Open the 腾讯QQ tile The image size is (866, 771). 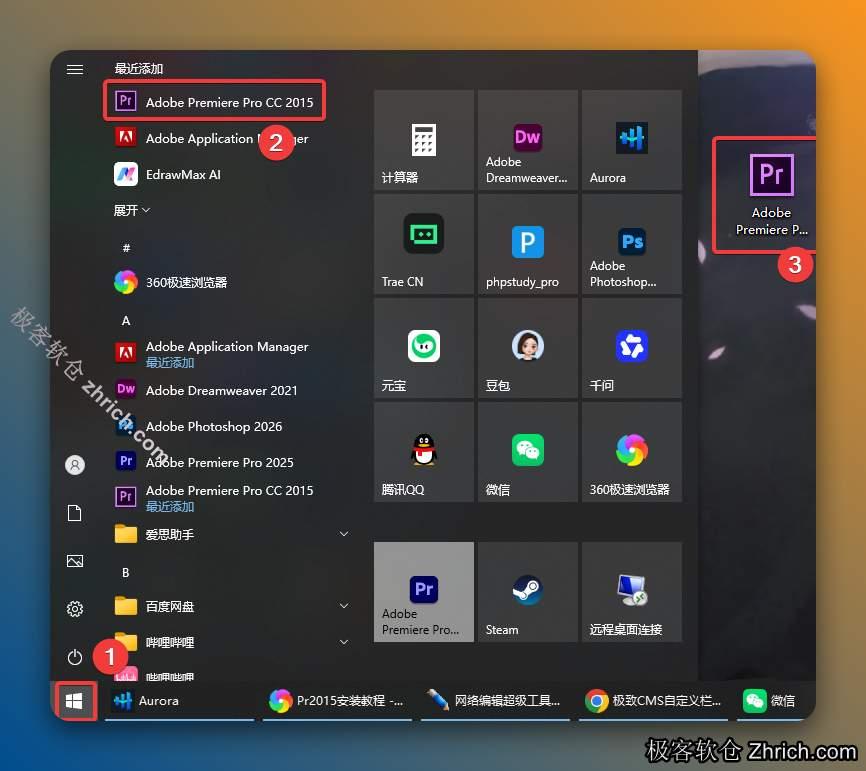(x=424, y=452)
